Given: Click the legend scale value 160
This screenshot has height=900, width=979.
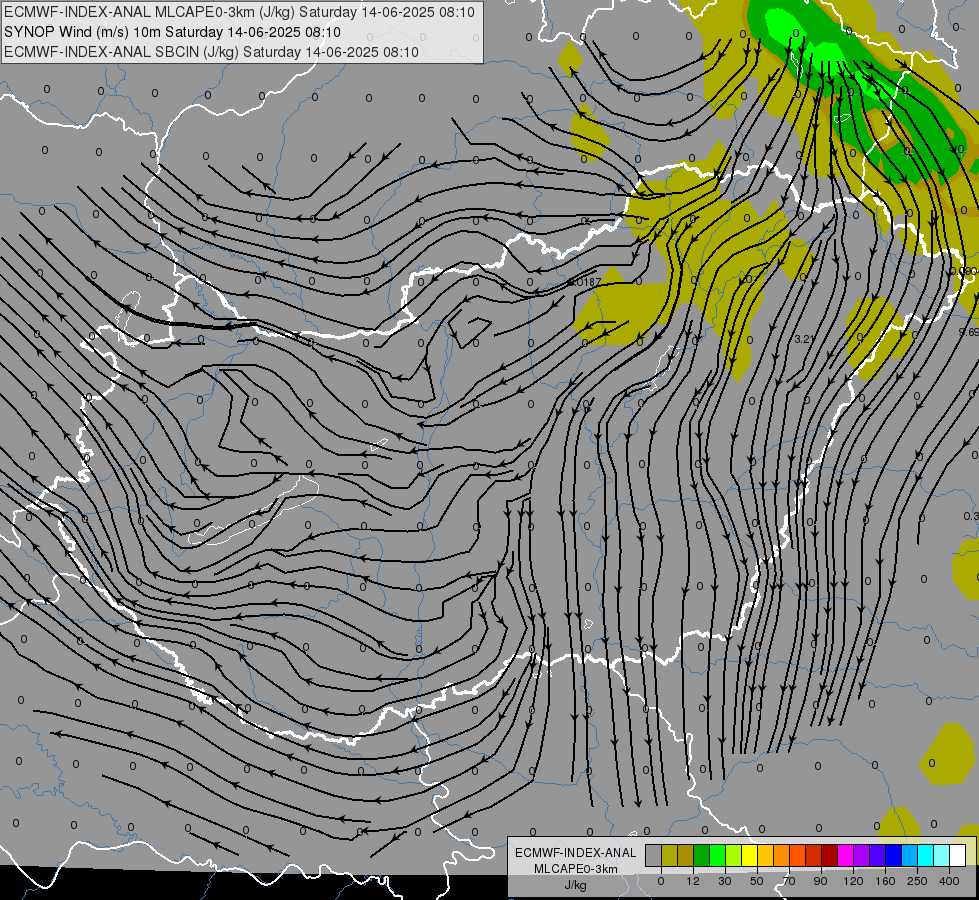Looking at the screenshot, I should [885, 881].
